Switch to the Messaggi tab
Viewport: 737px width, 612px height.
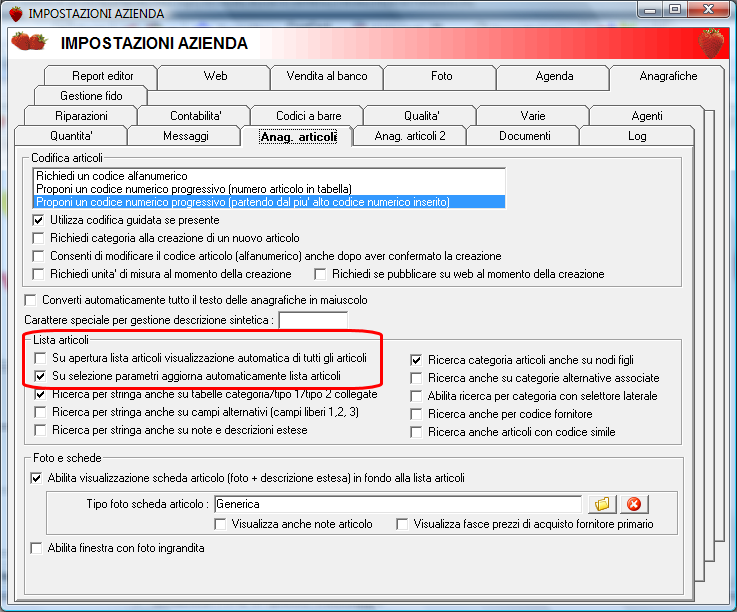point(186,136)
